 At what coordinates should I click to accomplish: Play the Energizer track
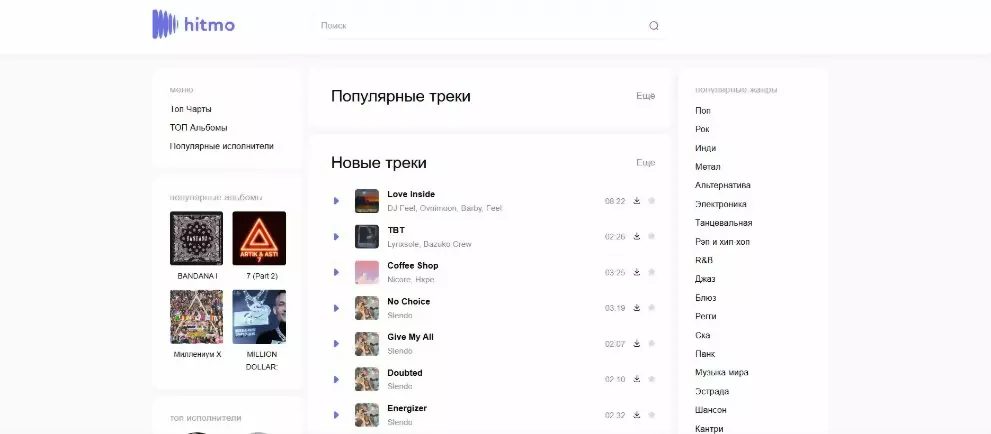click(x=336, y=415)
